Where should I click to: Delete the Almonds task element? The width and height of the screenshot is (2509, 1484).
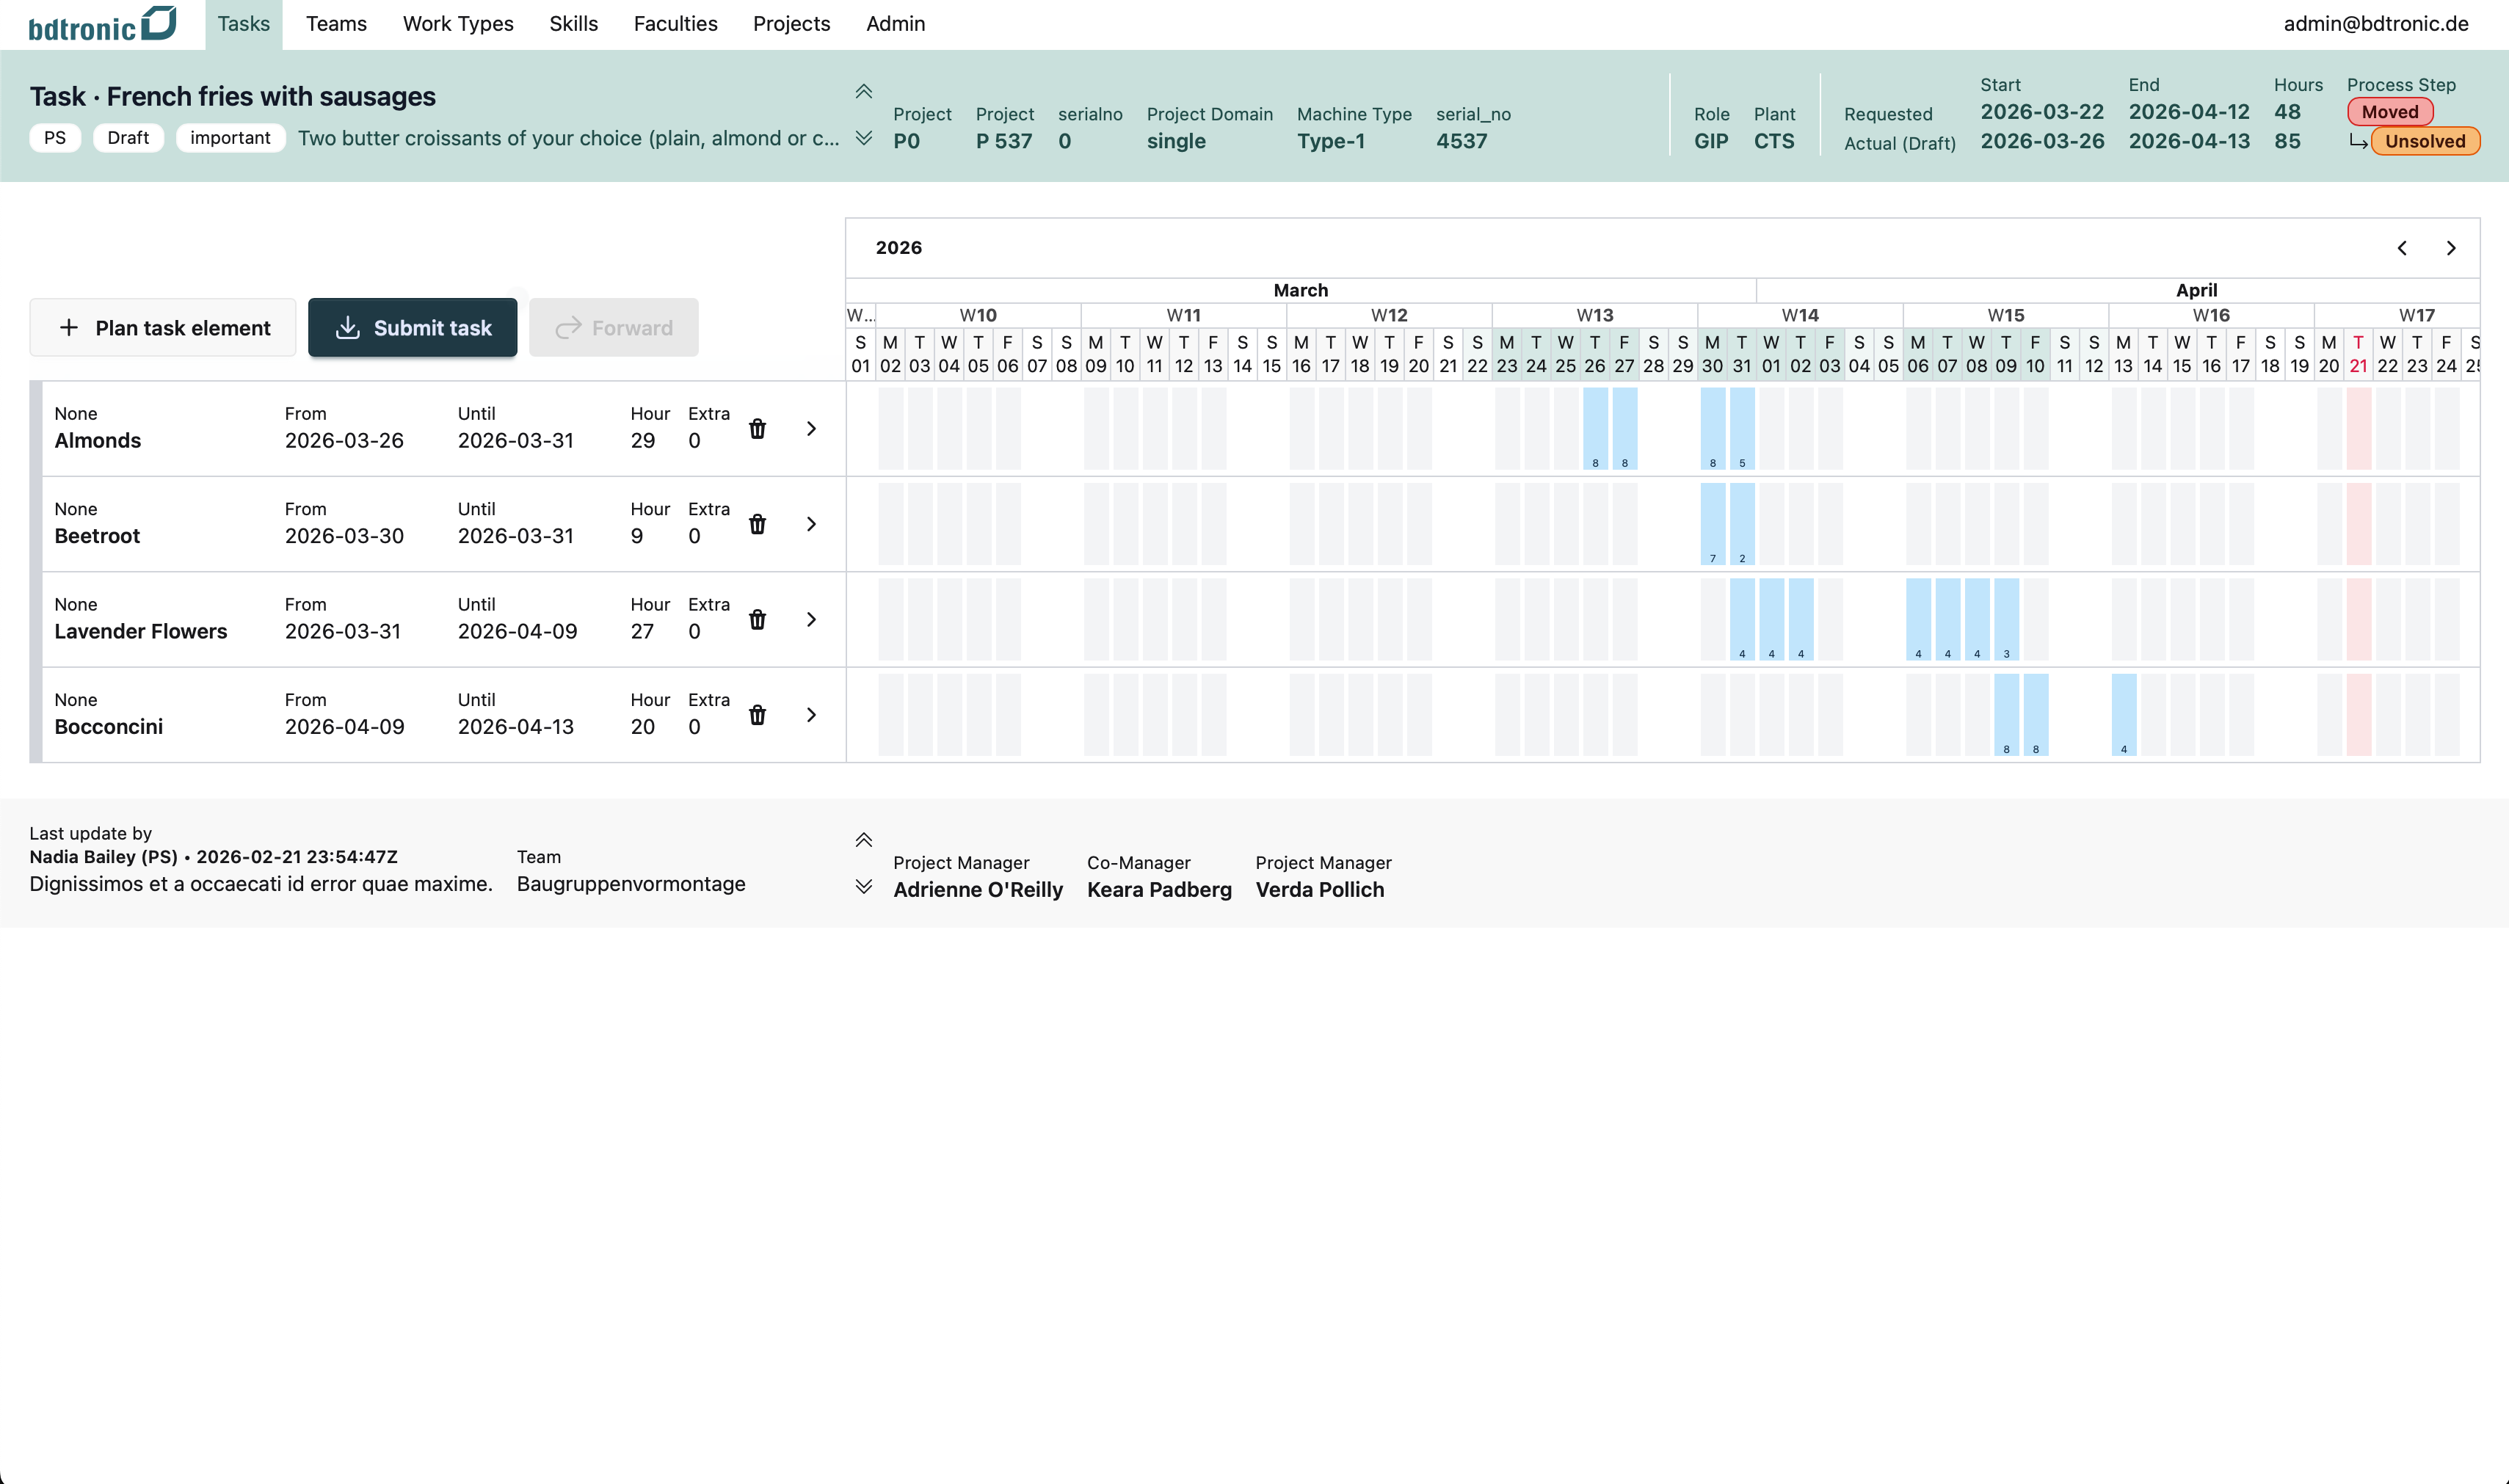[x=757, y=429]
